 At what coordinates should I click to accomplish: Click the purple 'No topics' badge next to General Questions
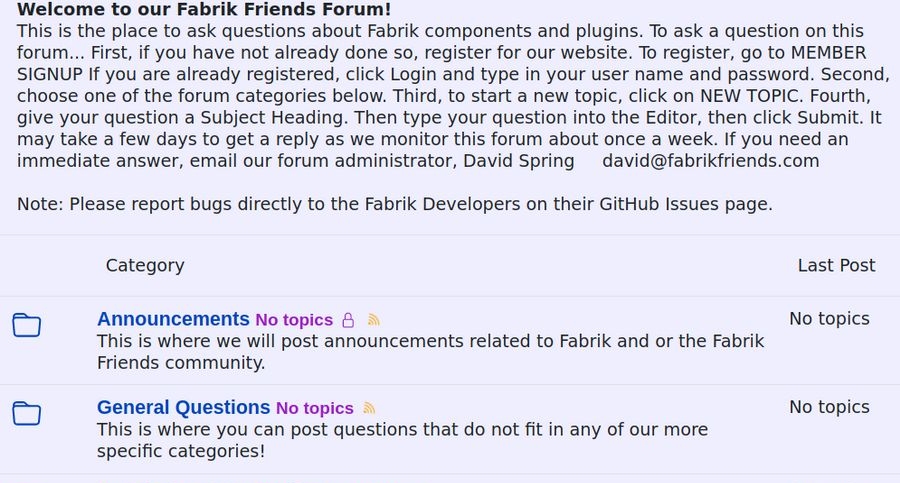click(x=315, y=408)
